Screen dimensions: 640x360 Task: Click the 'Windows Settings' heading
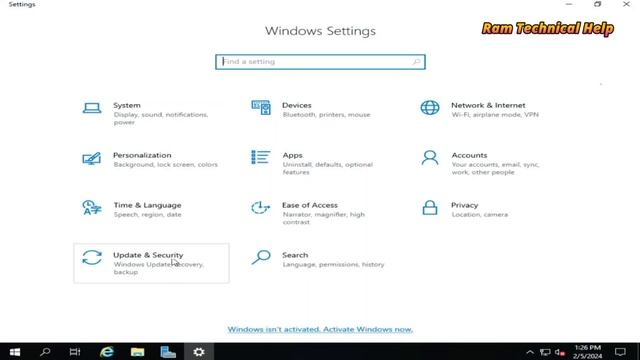coord(320,31)
